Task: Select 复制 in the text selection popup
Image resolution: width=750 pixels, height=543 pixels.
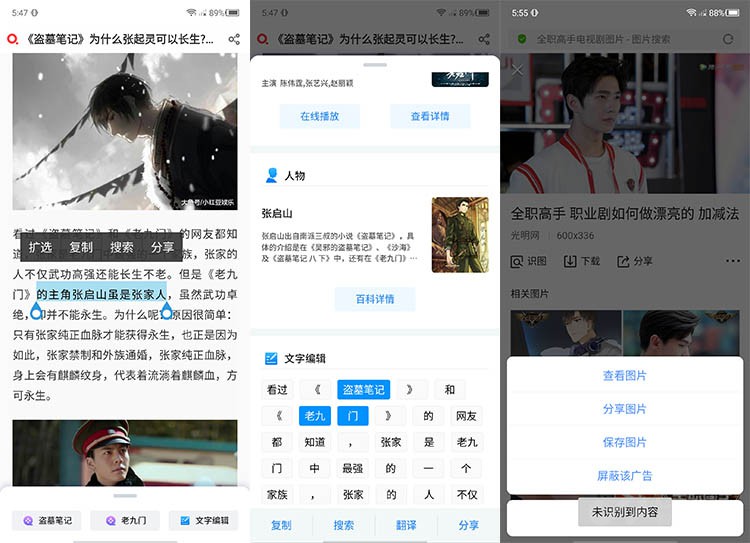Action: click(81, 247)
